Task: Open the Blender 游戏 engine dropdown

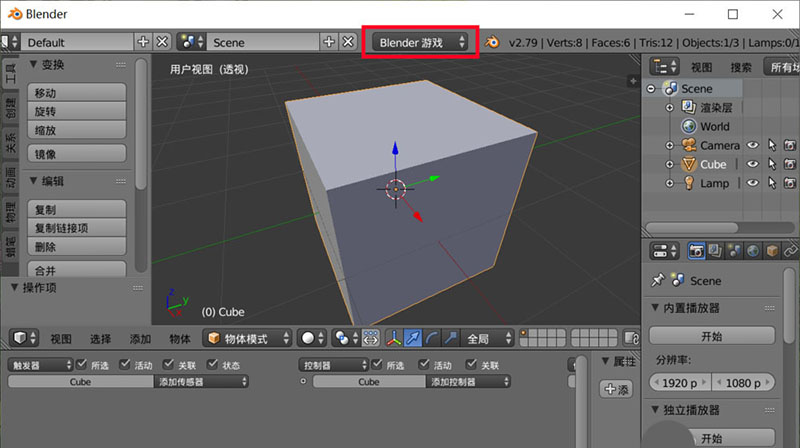Action: [419, 42]
